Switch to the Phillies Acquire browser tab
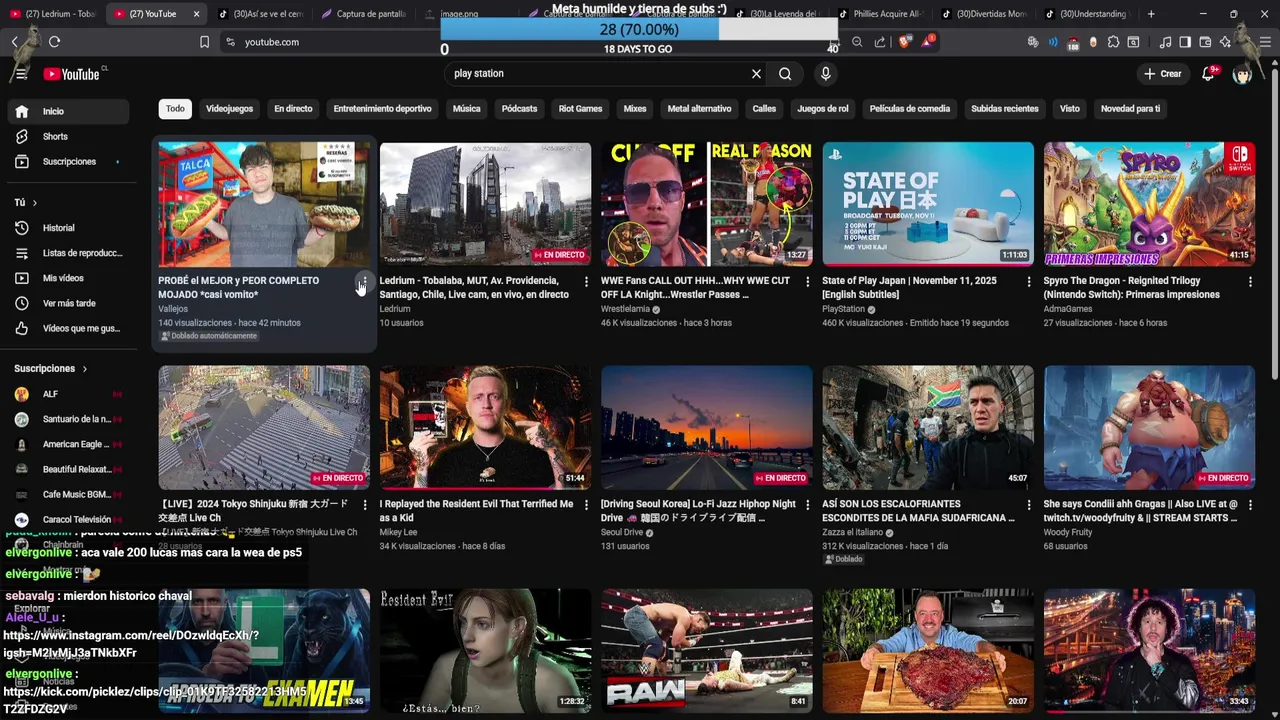The image size is (1280, 720). pyautogui.click(x=882, y=14)
